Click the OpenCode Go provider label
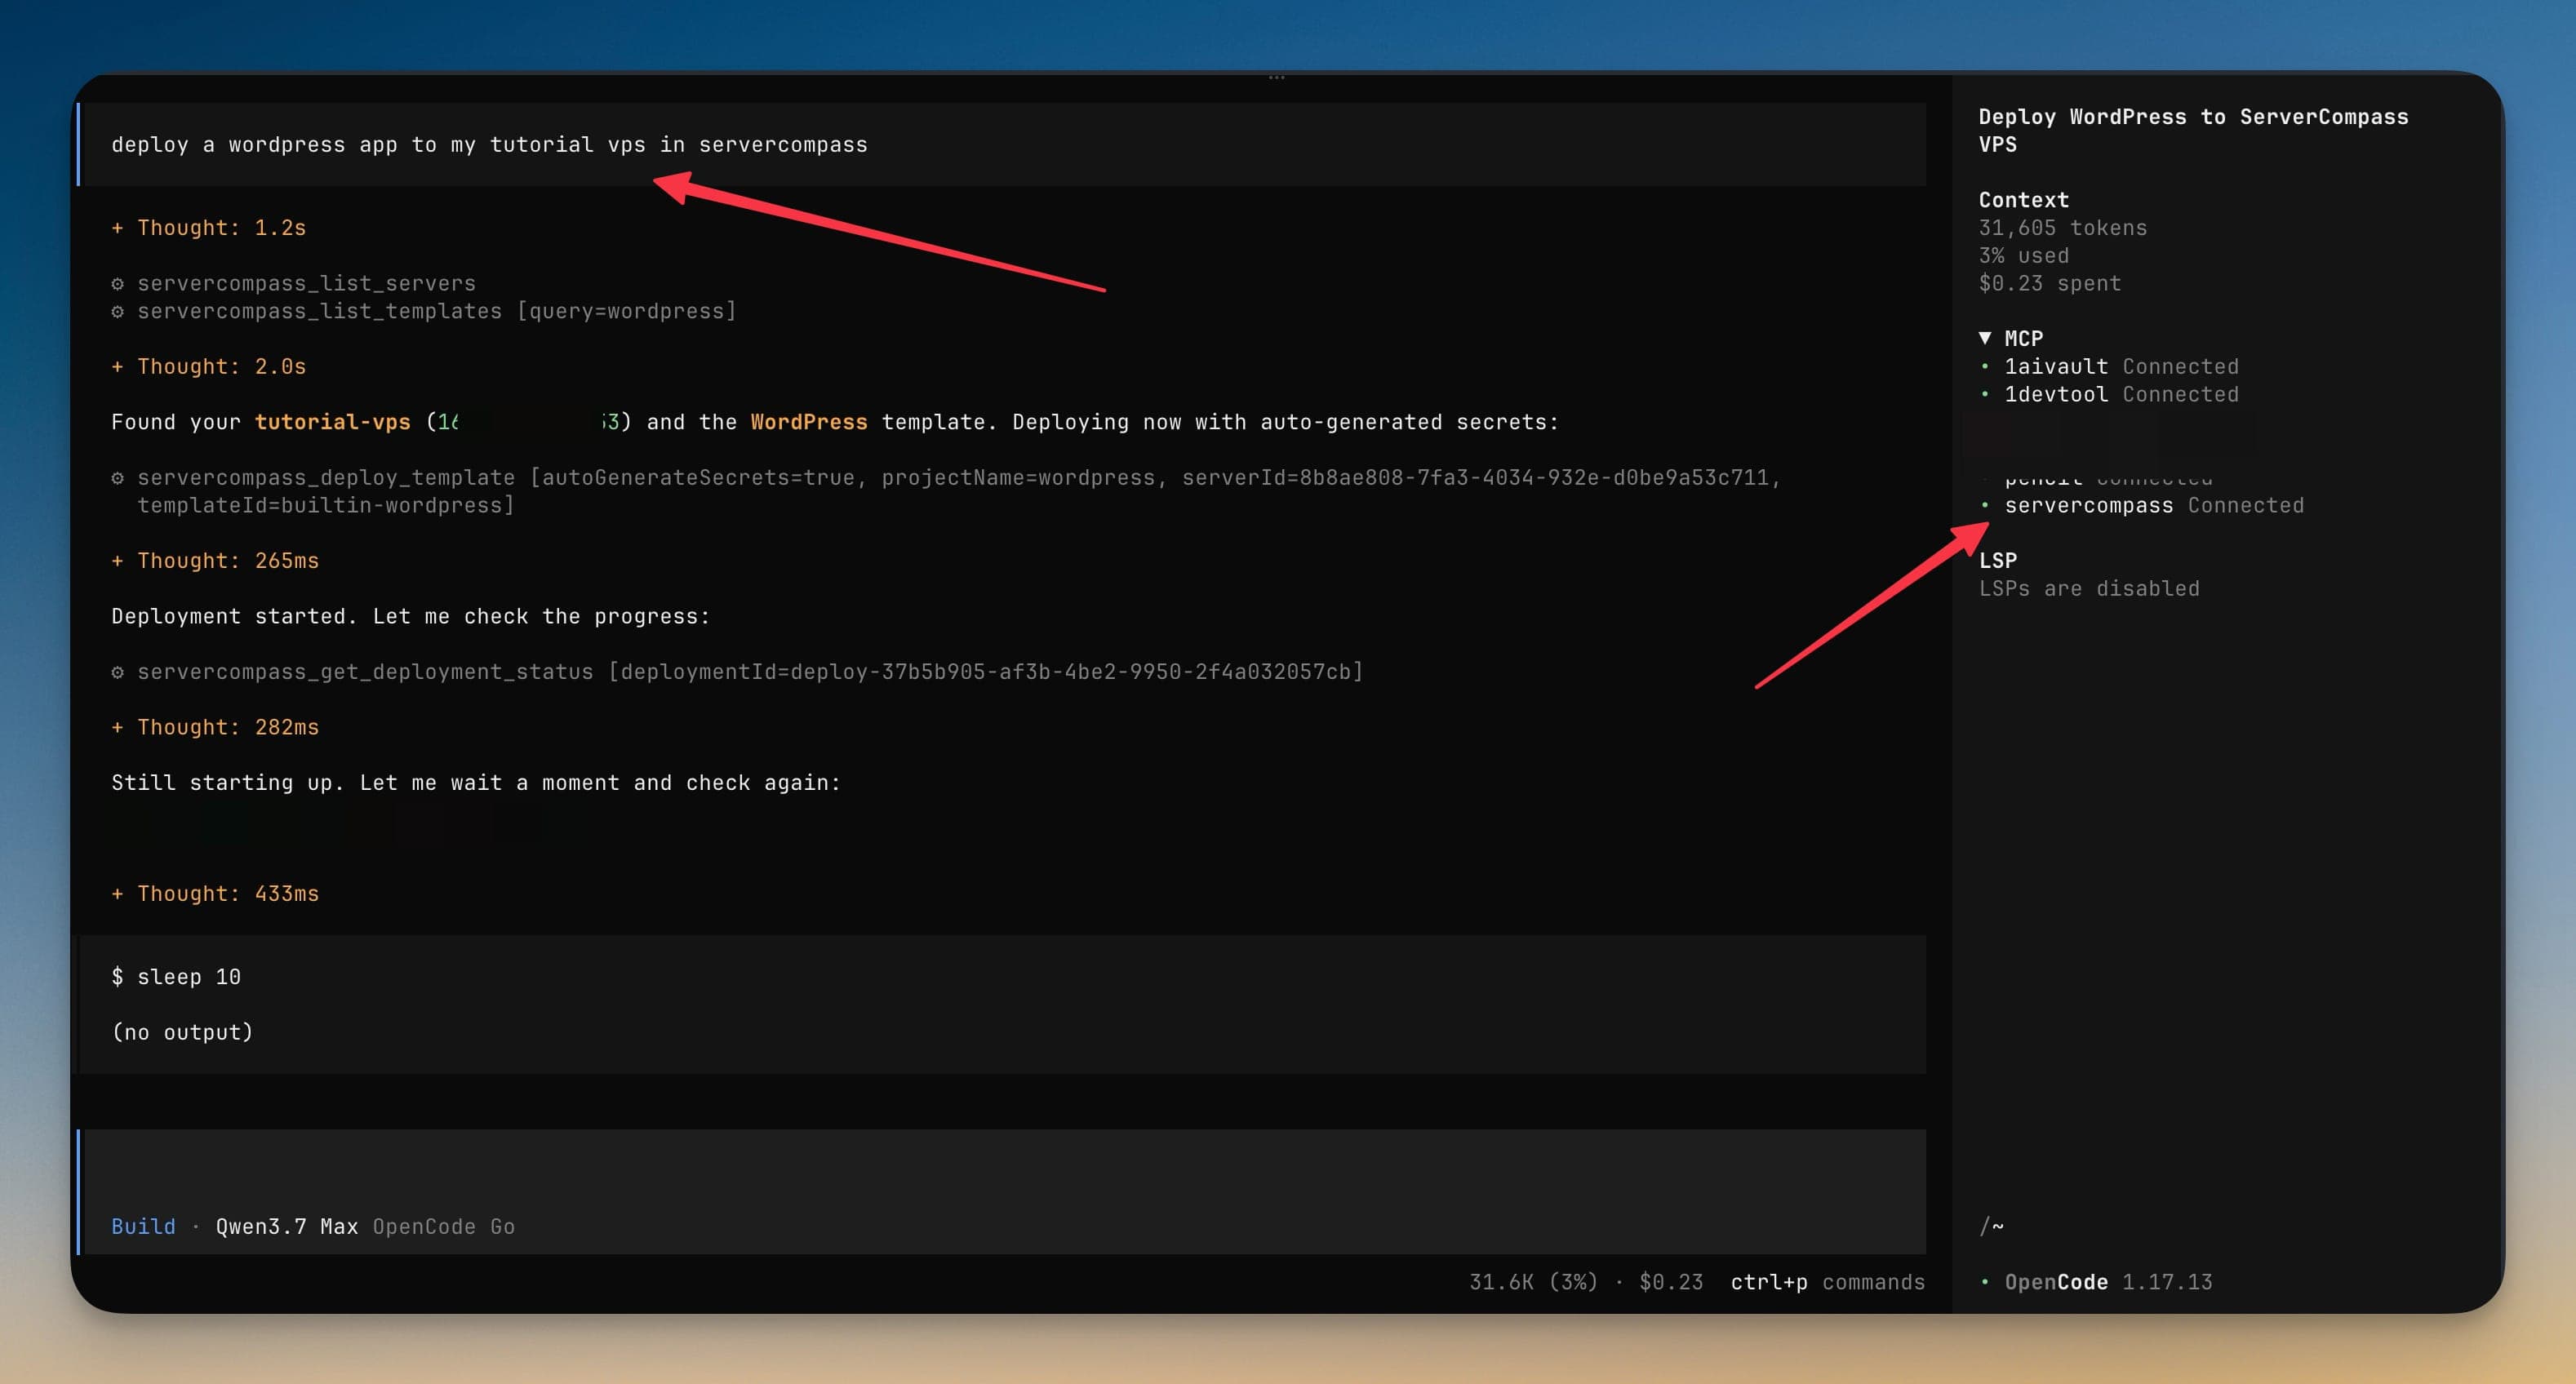2576x1384 pixels. [x=444, y=1227]
